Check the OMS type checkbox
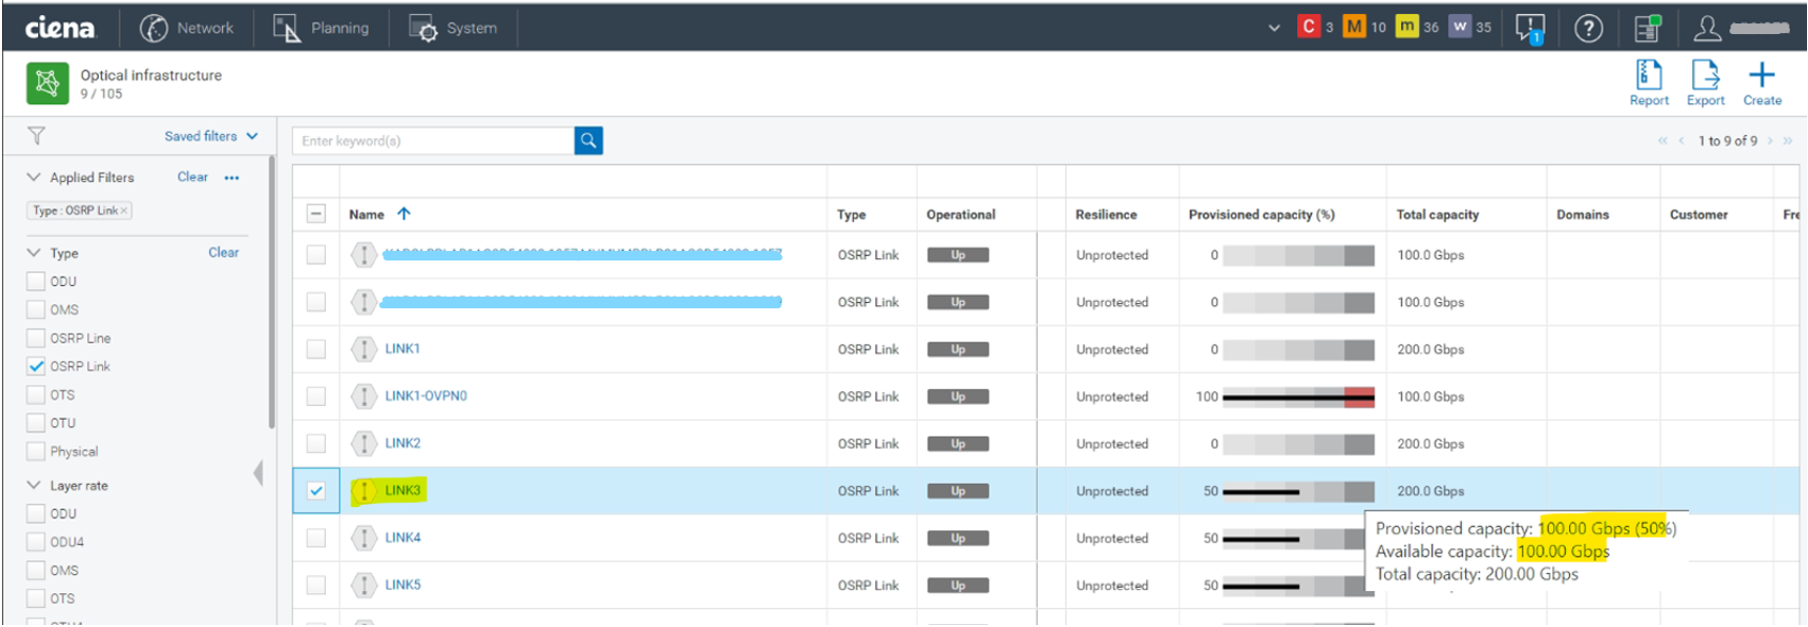This screenshot has width=1808, height=627. click(x=36, y=310)
